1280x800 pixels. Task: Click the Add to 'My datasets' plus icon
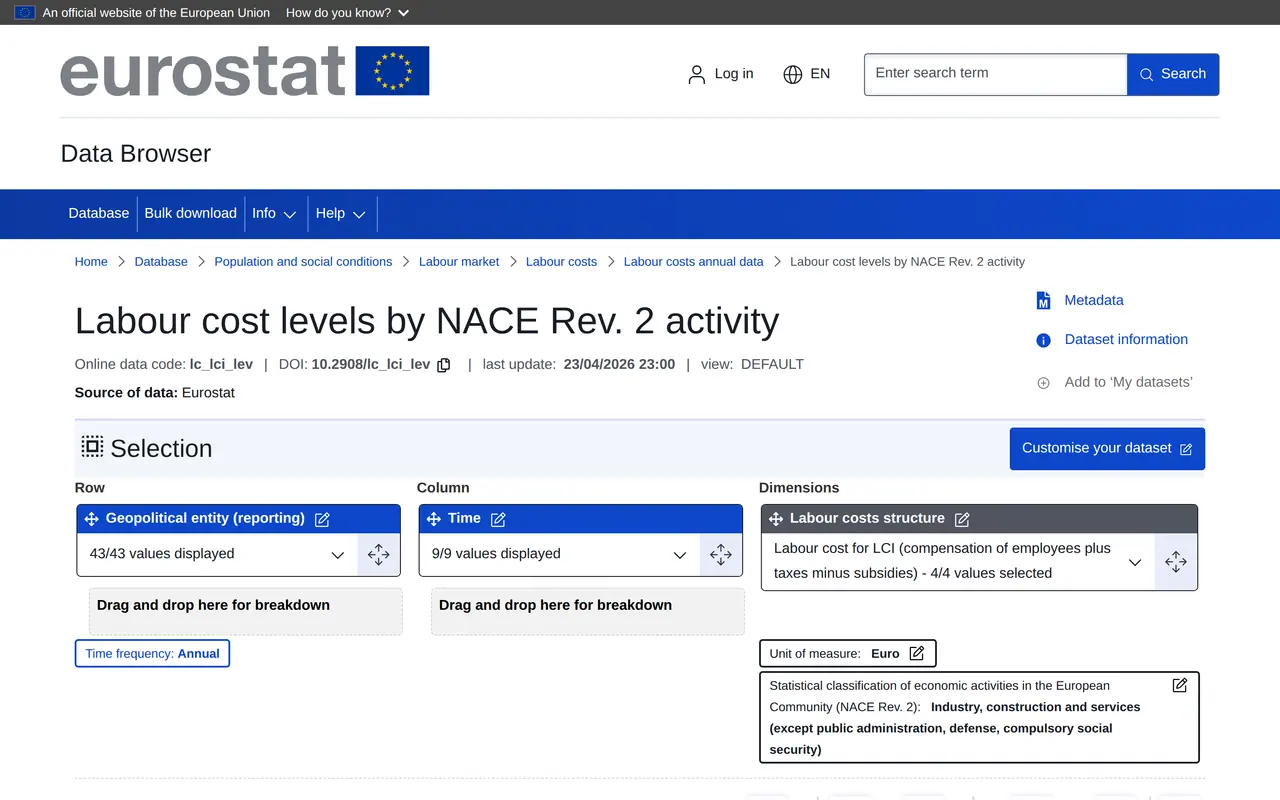pyautogui.click(x=1043, y=383)
